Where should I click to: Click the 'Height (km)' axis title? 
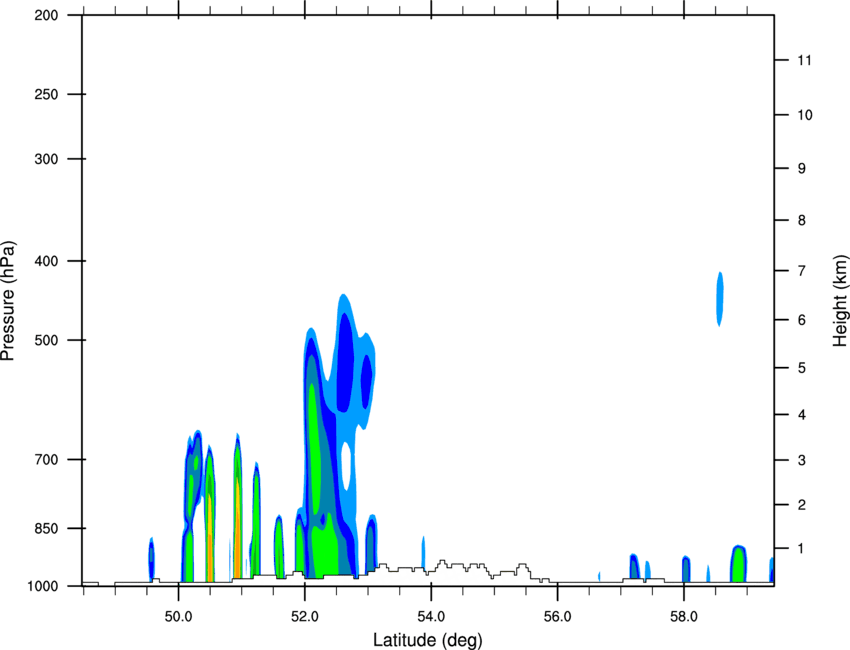[840, 301]
